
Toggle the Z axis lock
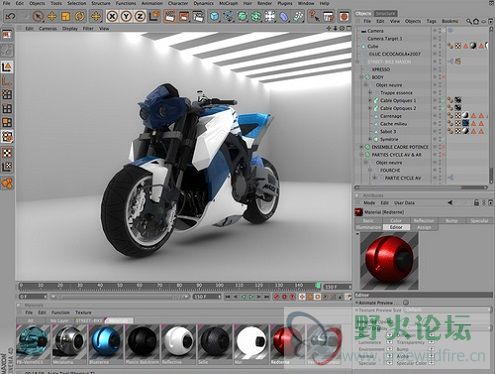tap(140, 16)
